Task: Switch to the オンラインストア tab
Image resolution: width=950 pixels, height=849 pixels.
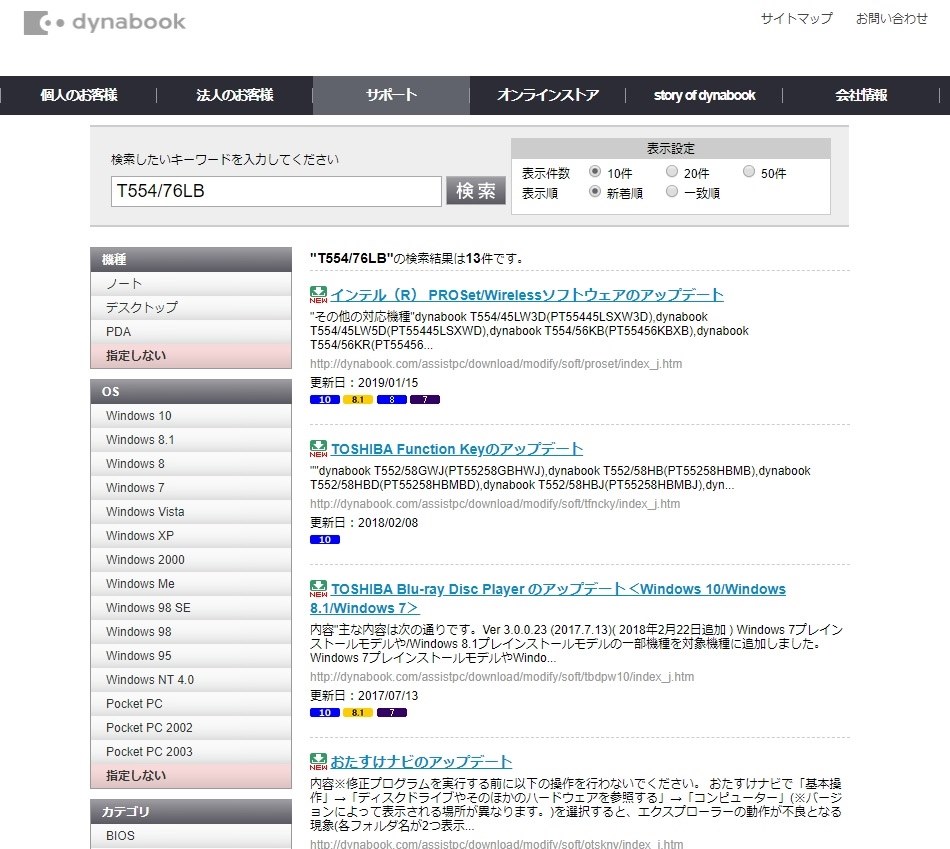Action: point(547,95)
